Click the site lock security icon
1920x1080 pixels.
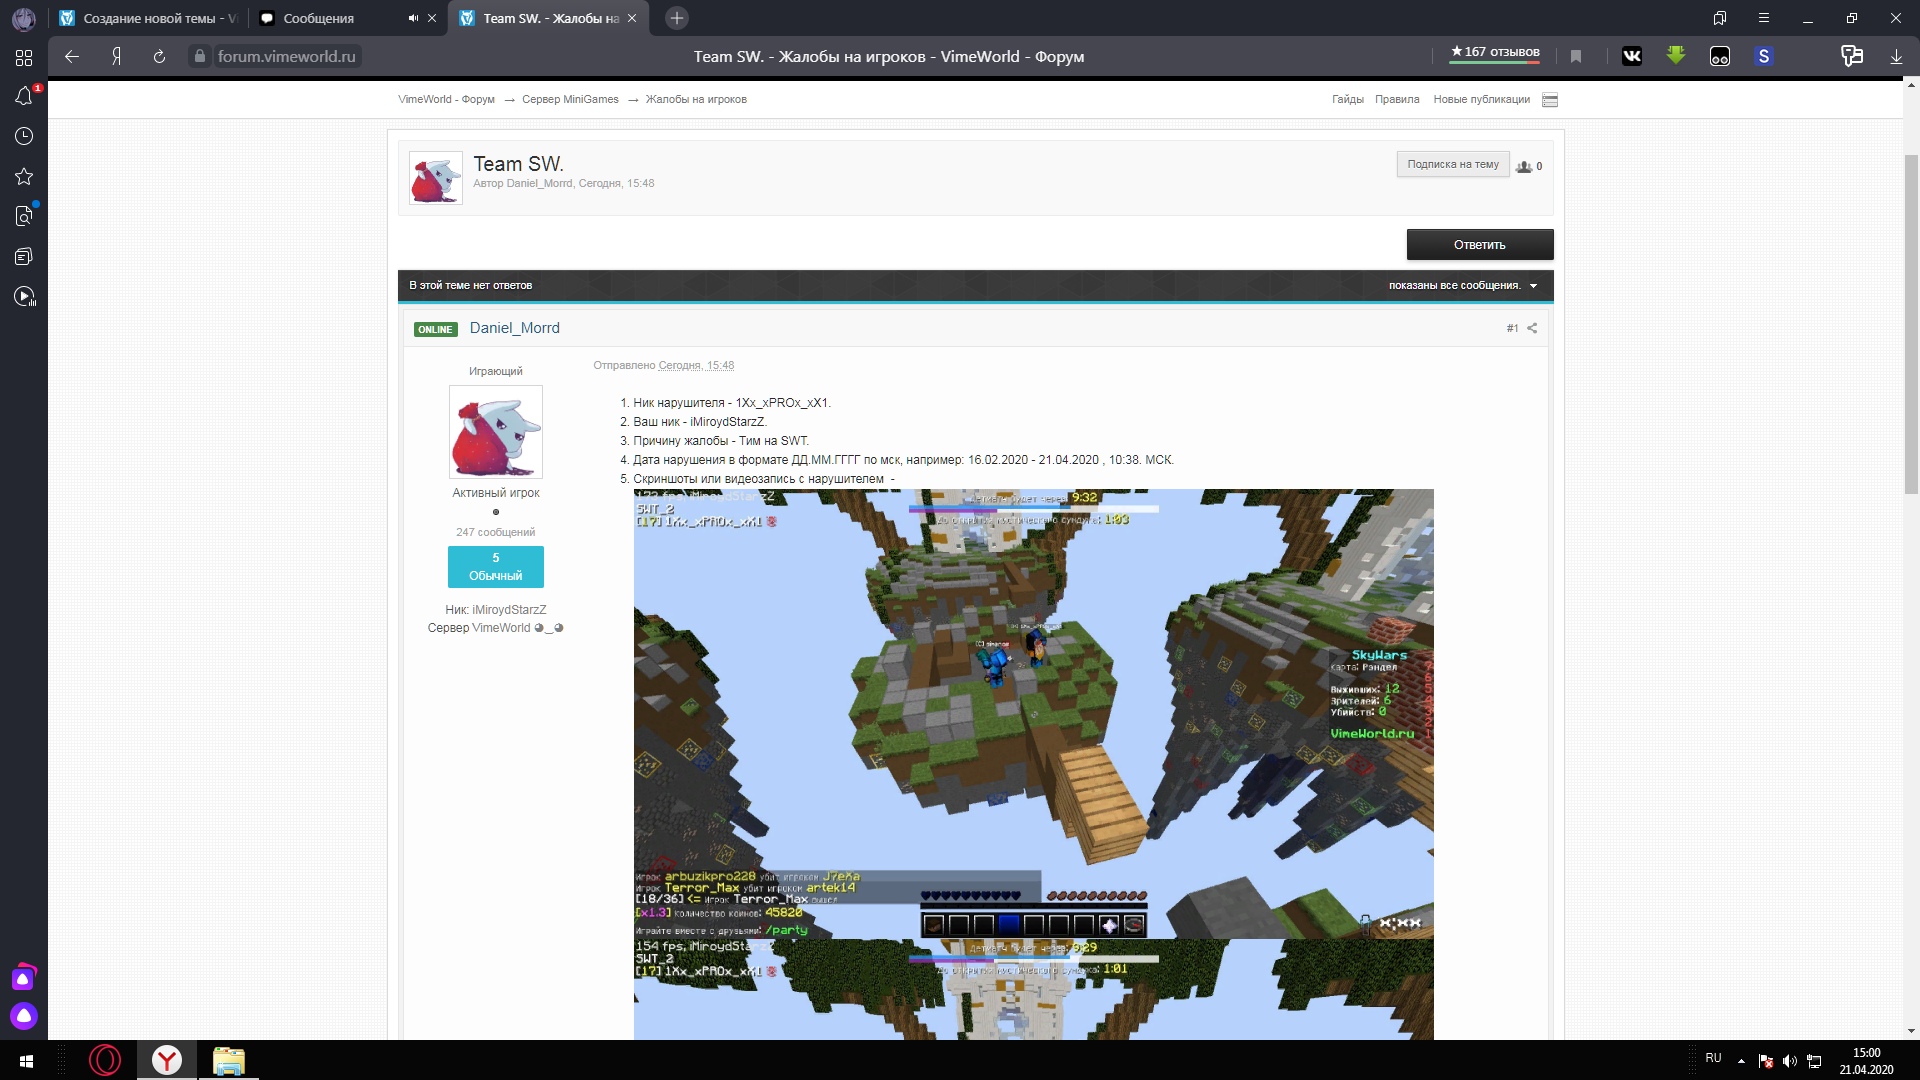tap(199, 57)
